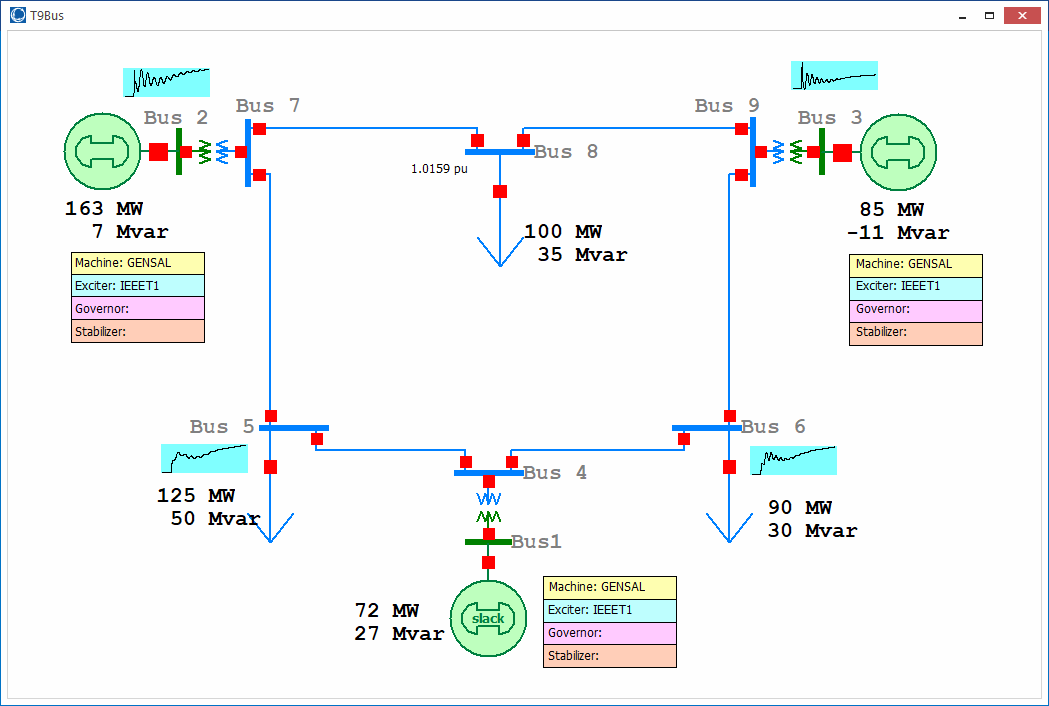This screenshot has height=706, width=1049.
Task: Click the Bus 3 Stabilizer field
Action: (x=915, y=333)
